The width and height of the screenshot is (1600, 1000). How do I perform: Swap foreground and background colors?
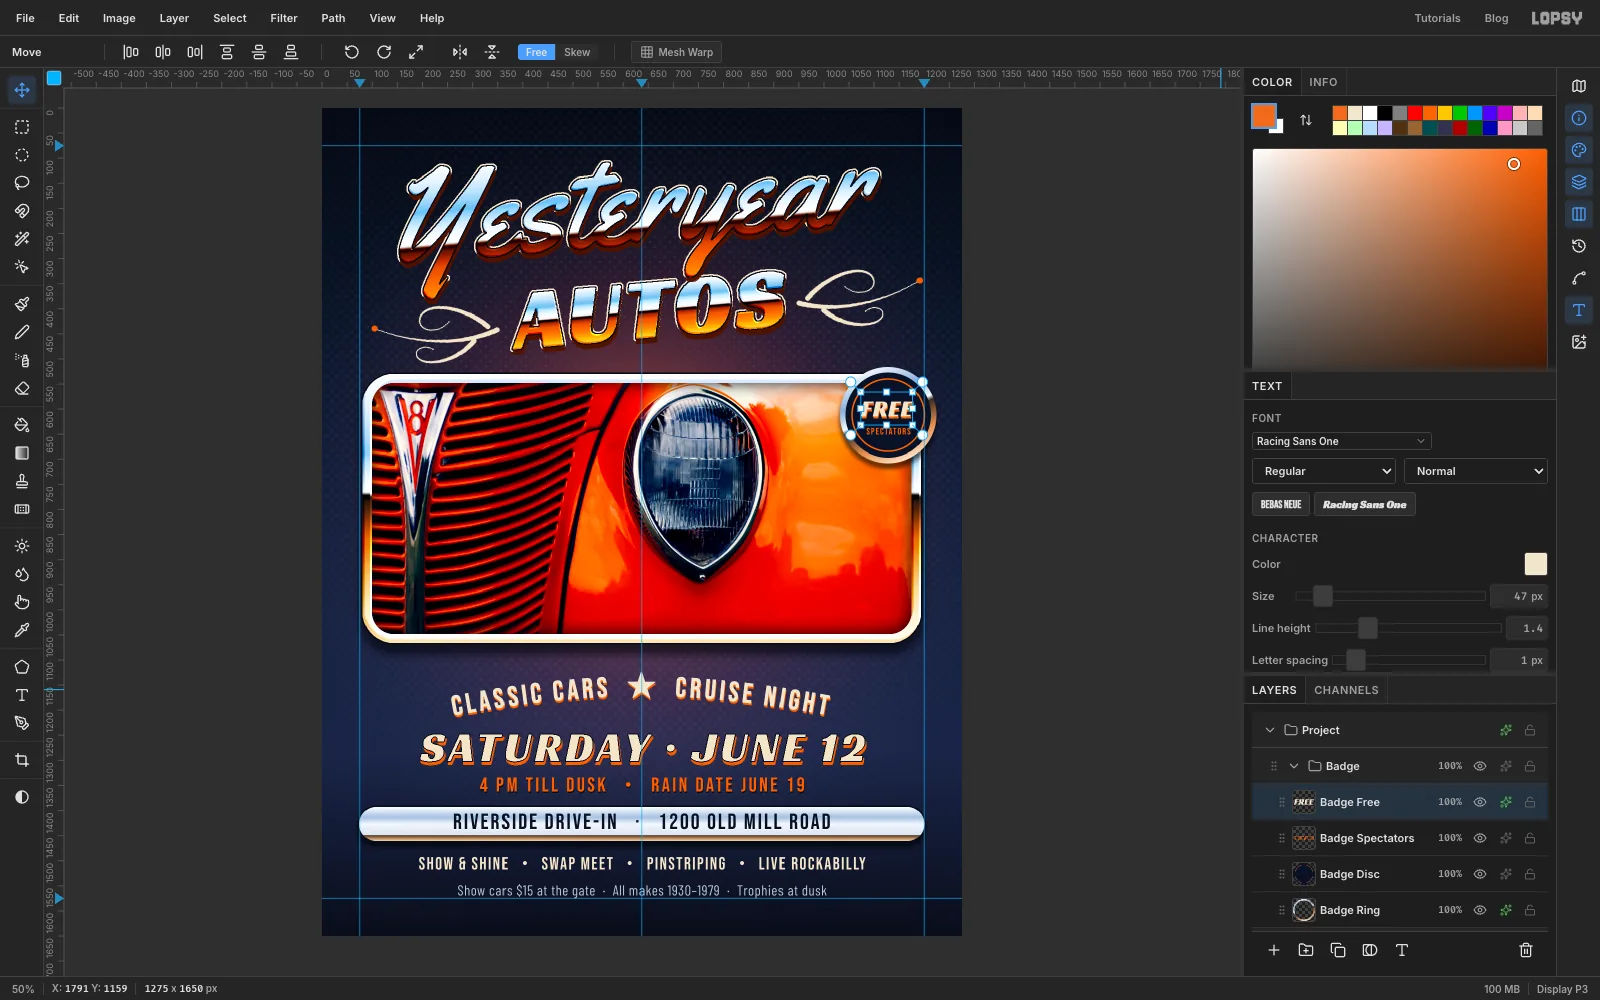coord(1306,120)
